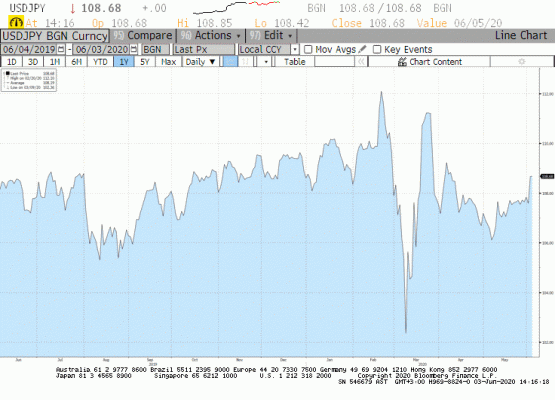Click the Chart Content icon
This screenshot has height=400, width=555.
click(x=402, y=62)
